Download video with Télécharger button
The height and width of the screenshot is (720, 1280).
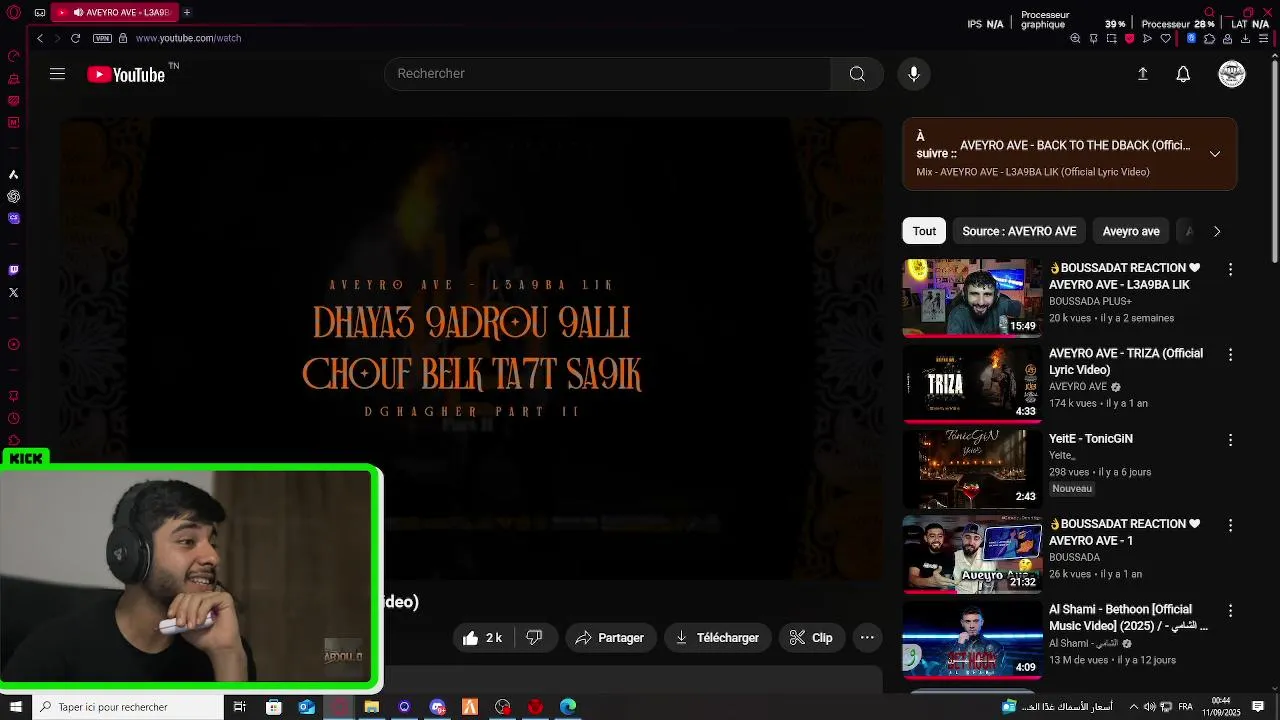[x=717, y=637]
